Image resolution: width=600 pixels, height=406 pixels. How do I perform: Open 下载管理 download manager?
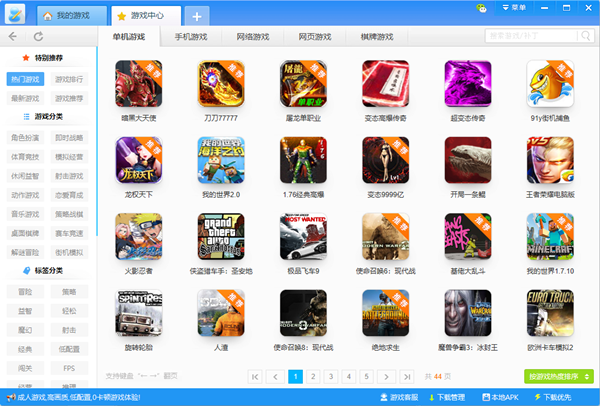click(x=447, y=398)
